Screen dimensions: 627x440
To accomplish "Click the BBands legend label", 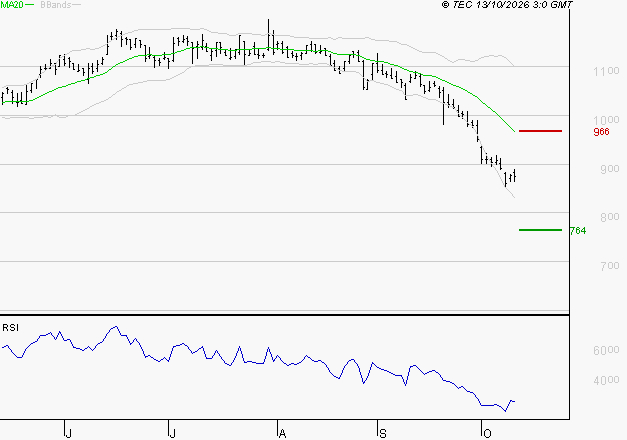I will (x=56, y=5).
